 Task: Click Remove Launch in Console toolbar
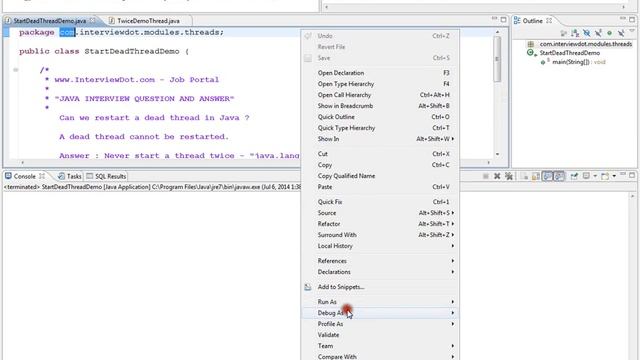[497, 176]
